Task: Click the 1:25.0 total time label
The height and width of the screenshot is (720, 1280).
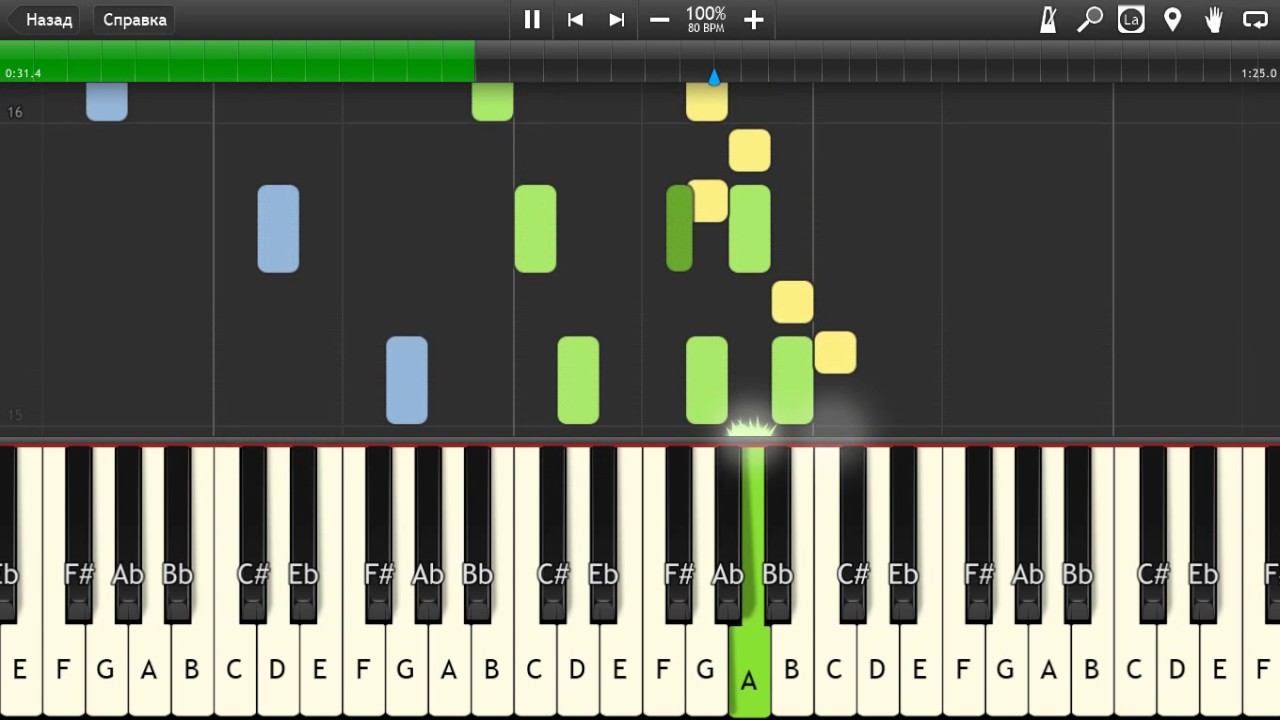Action: coord(1258,73)
